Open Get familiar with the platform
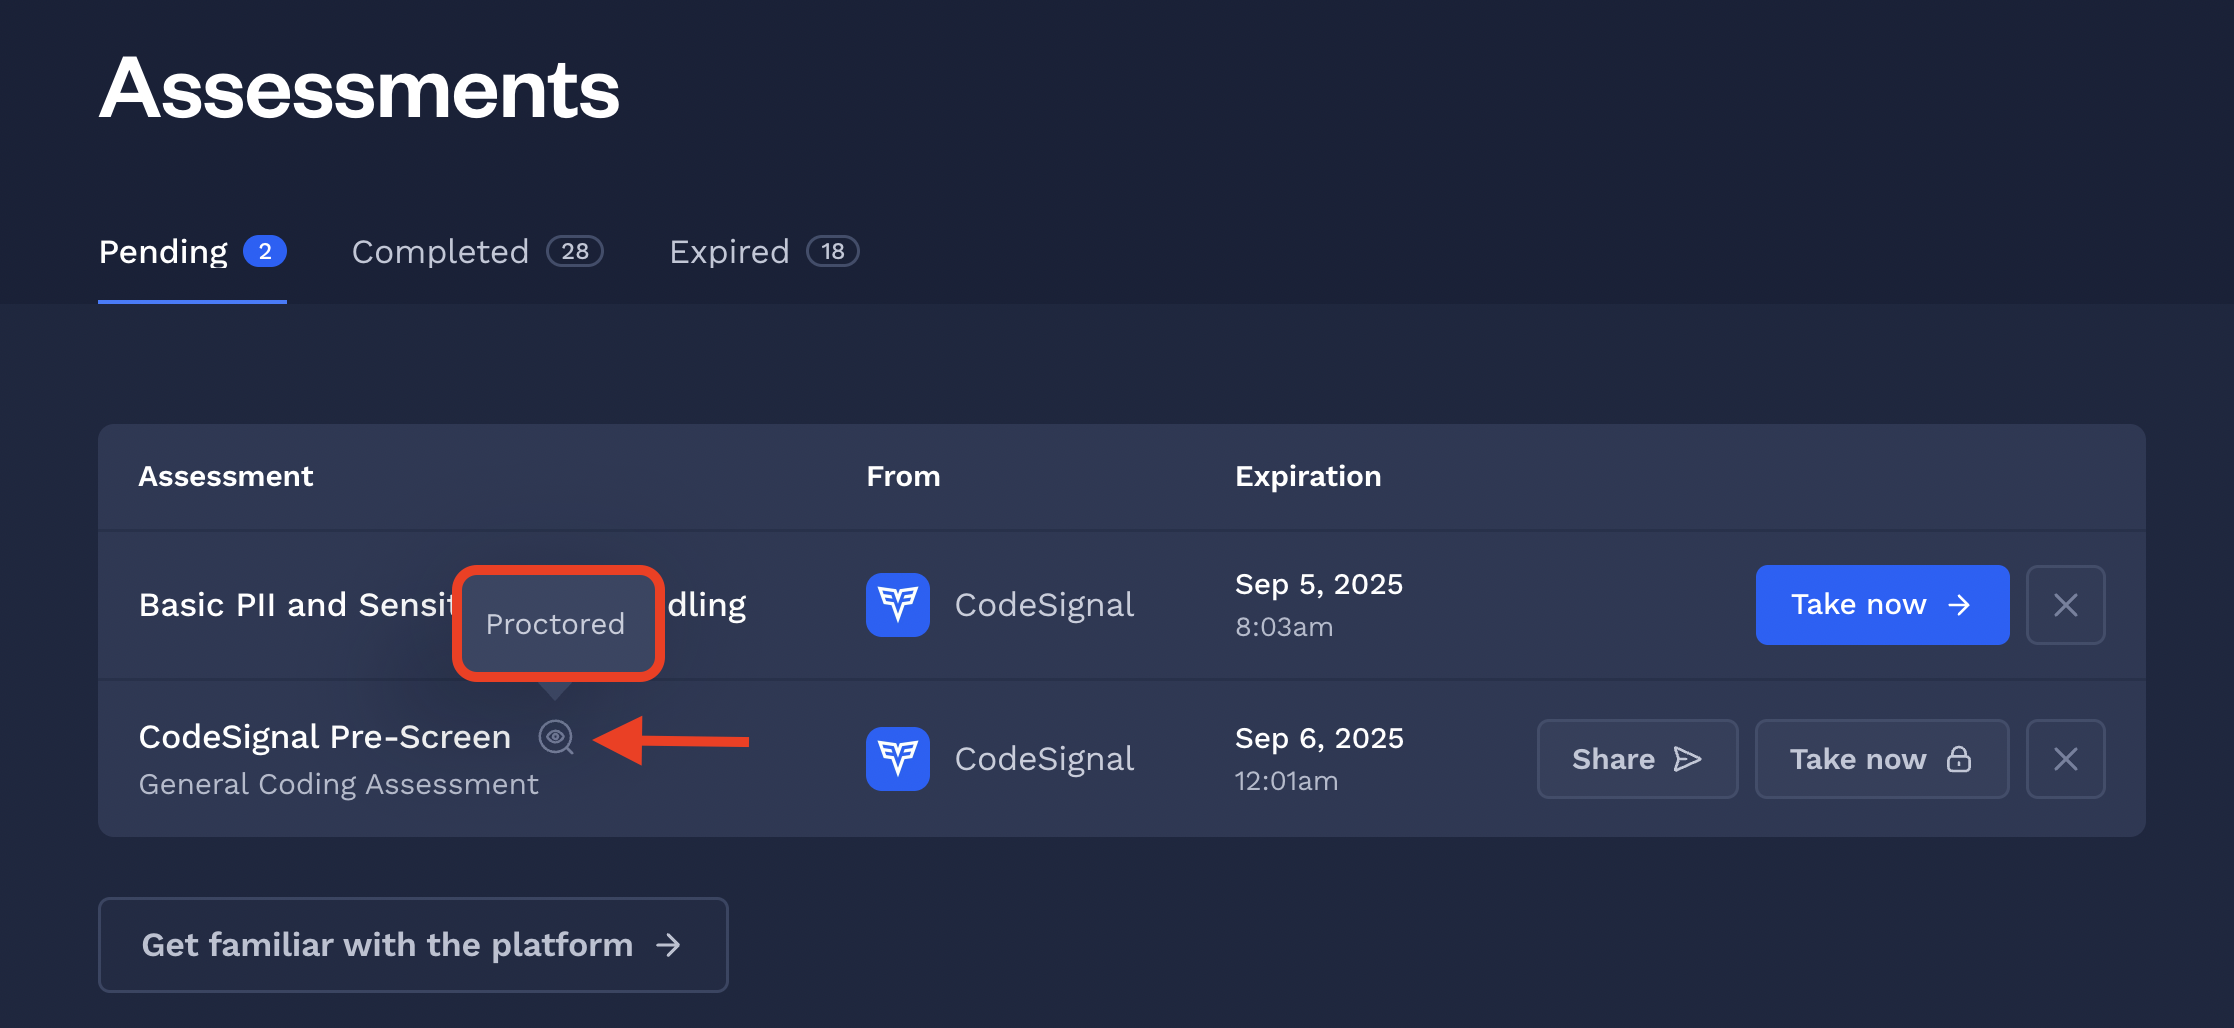This screenshot has height=1028, width=2234. (412, 945)
